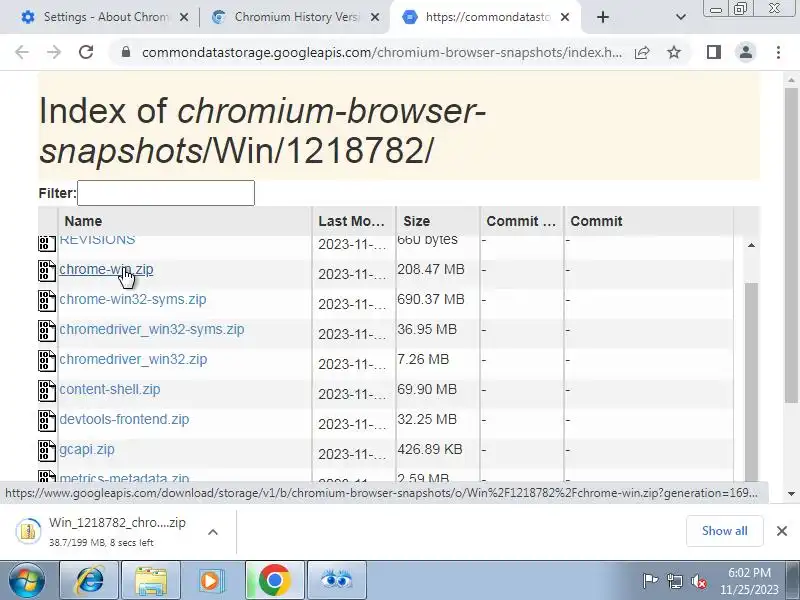Sort by Name column header
The height and width of the screenshot is (600, 800).
click(x=83, y=221)
